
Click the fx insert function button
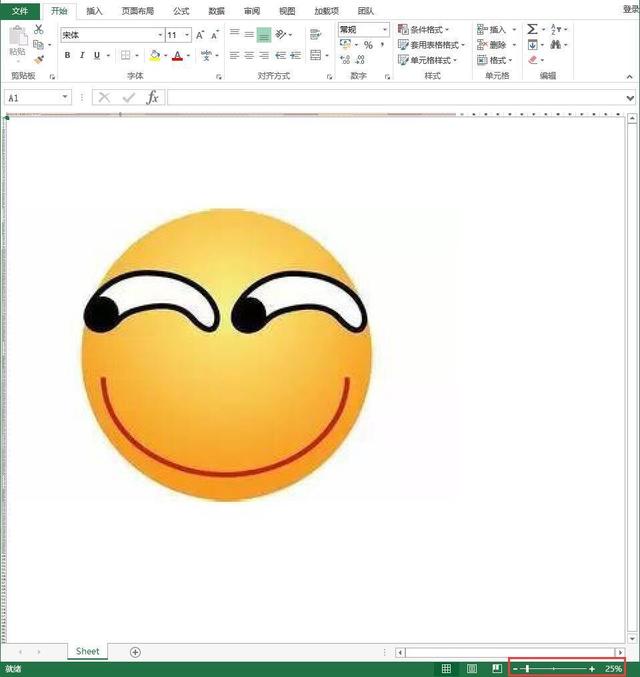click(x=152, y=98)
